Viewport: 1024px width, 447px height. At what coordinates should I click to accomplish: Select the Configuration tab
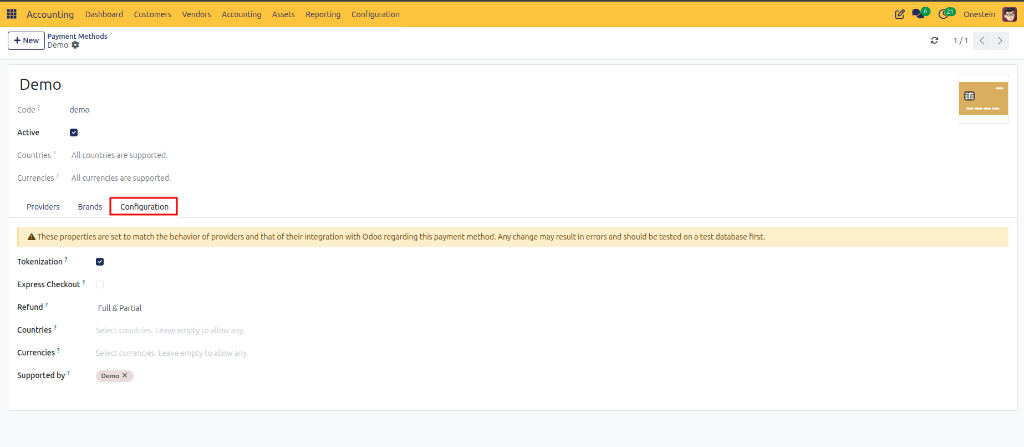(x=144, y=207)
